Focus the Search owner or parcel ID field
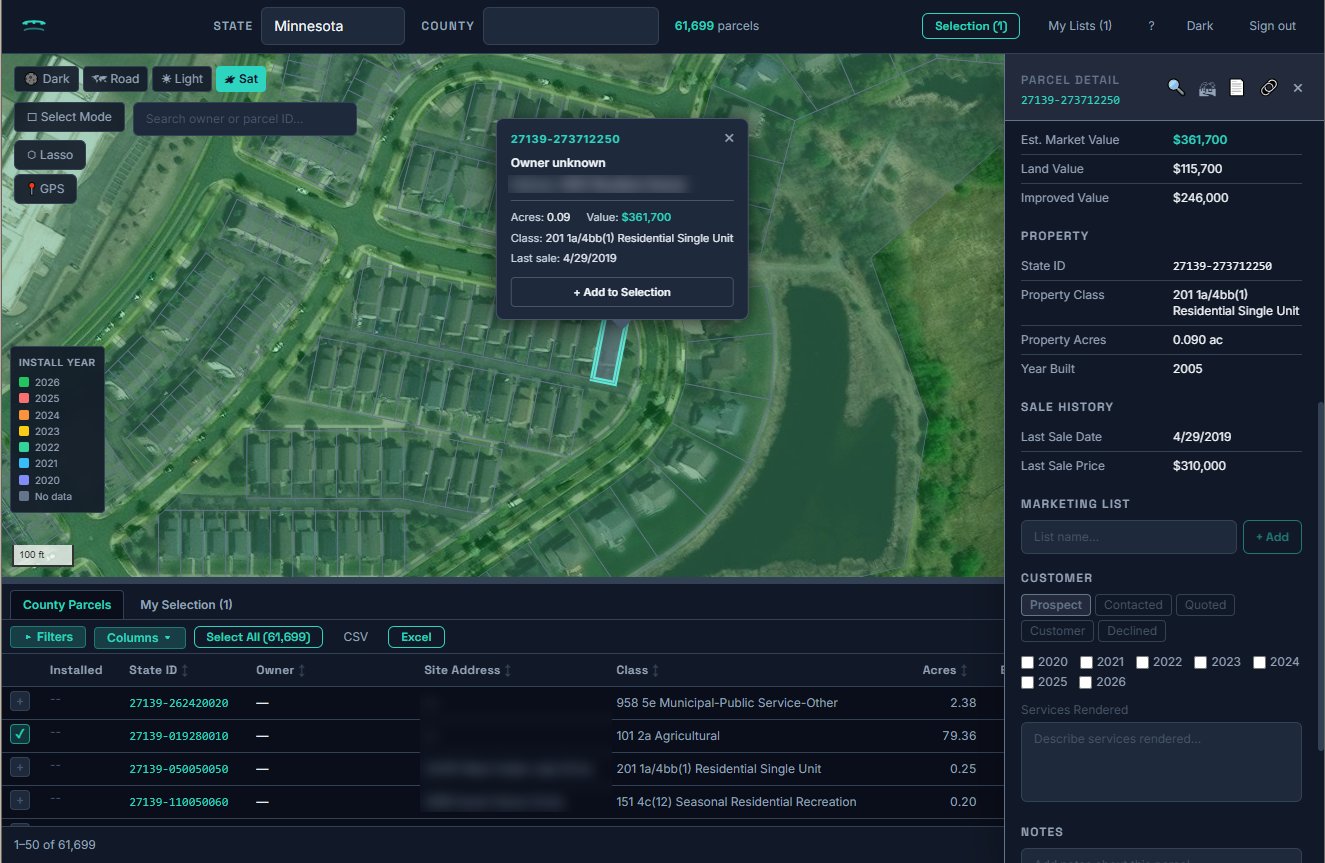The width and height of the screenshot is (1325, 863). [245, 118]
